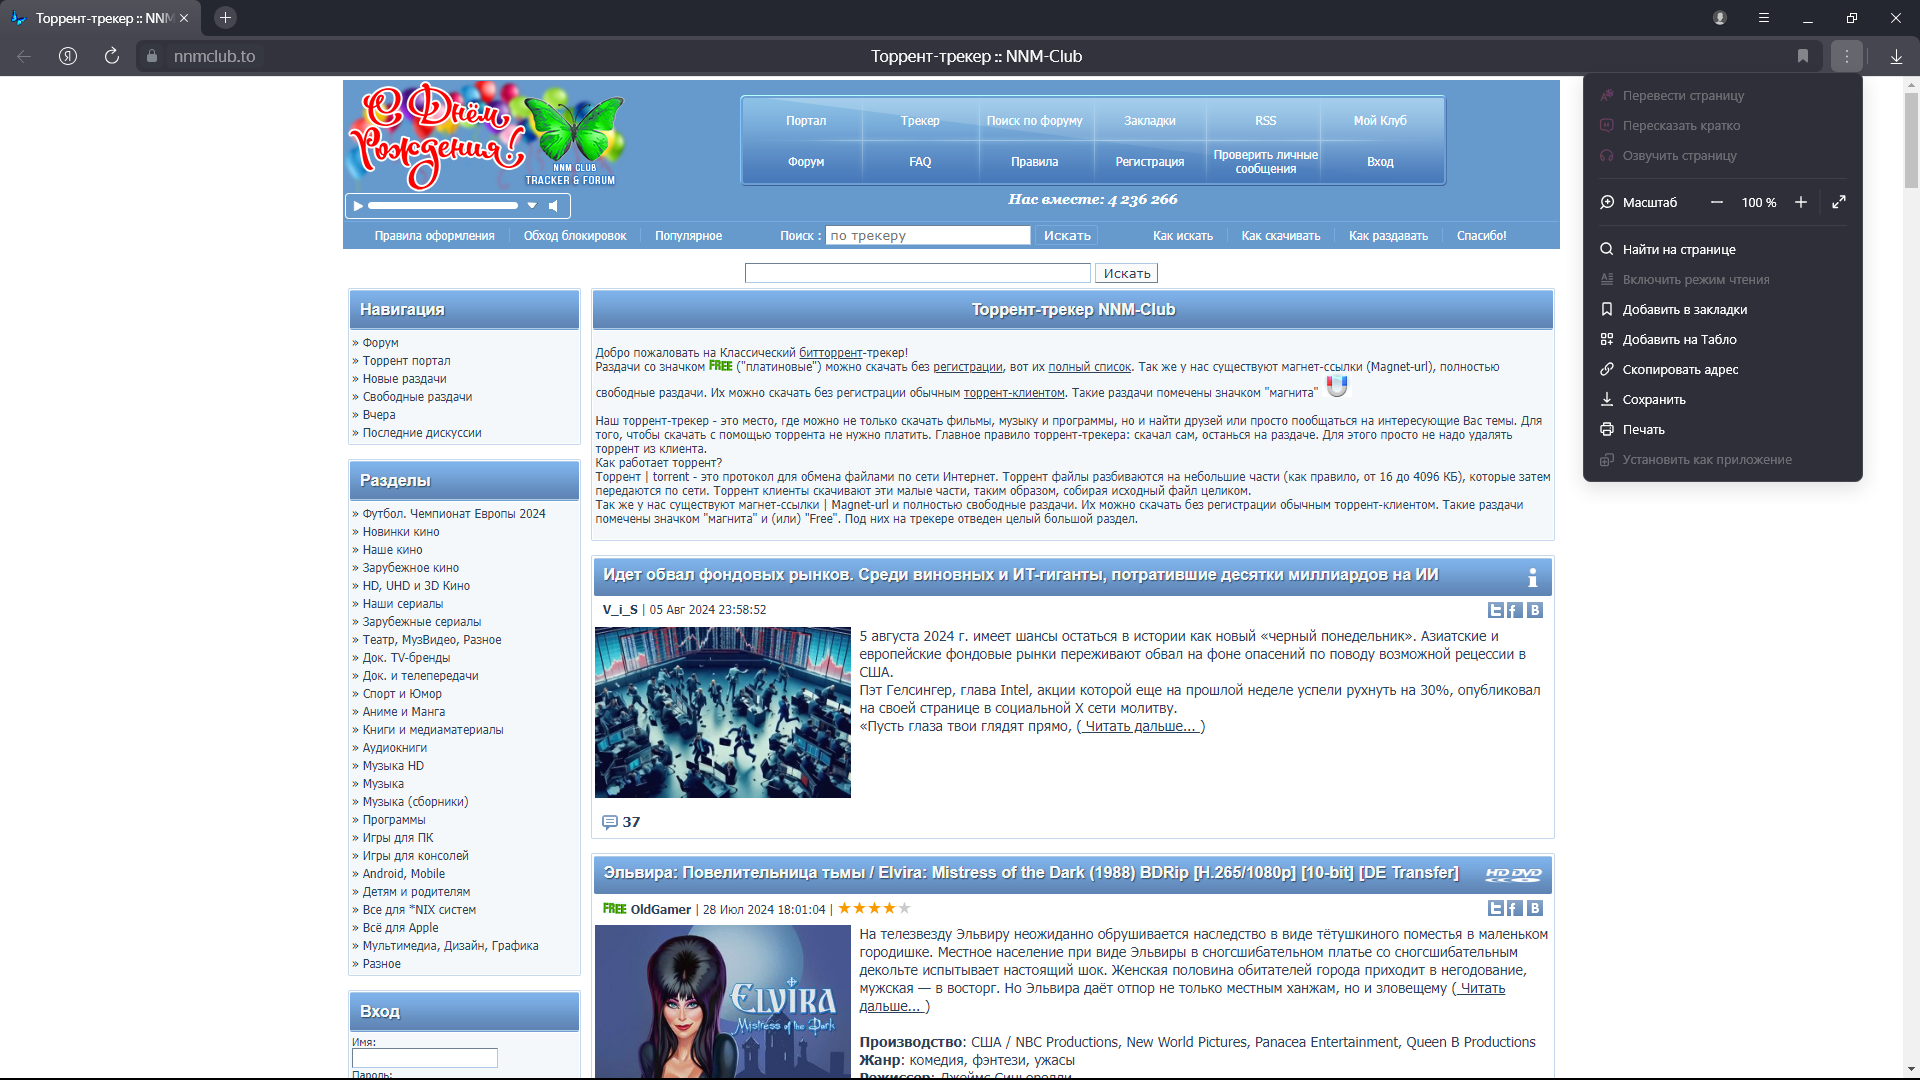Open the 37 comments icon under the news
The height and width of the screenshot is (1080, 1920).
pos(609,822)
